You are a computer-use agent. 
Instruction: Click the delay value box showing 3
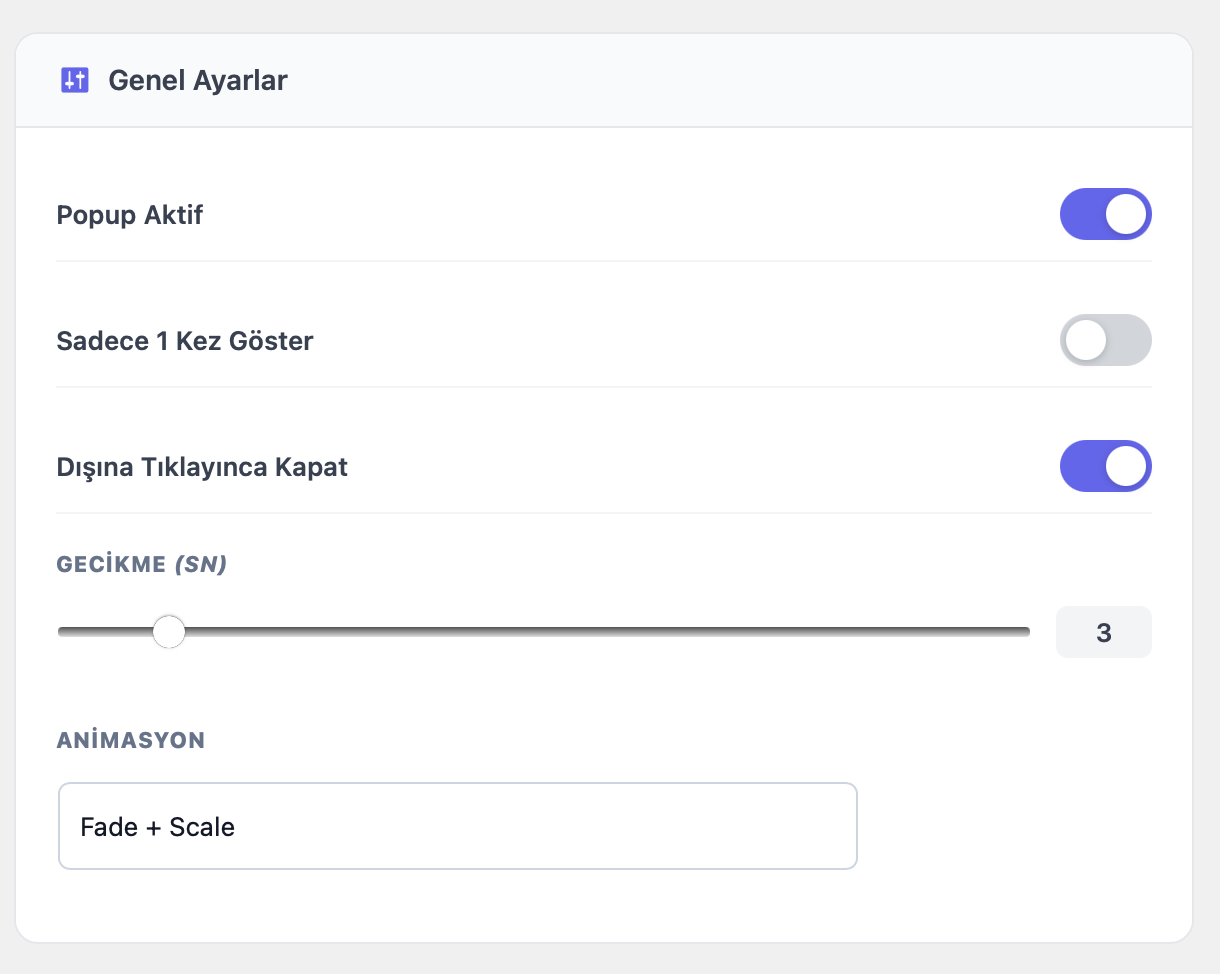pos(1103,632)
